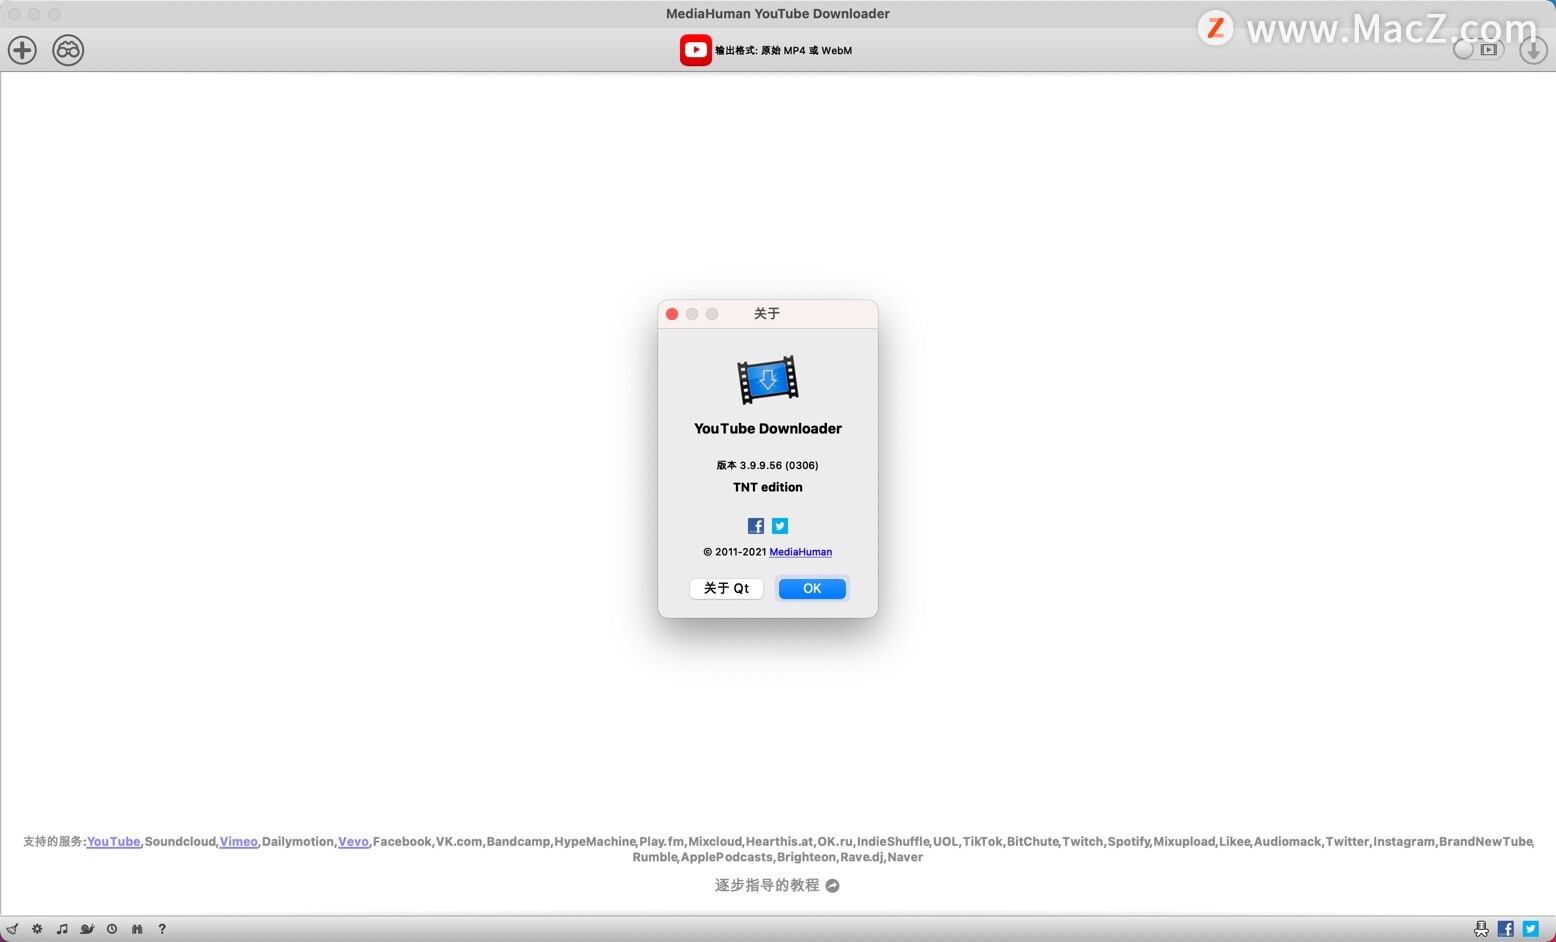Click the copyright 2011-2021 text

pos(735,552)
